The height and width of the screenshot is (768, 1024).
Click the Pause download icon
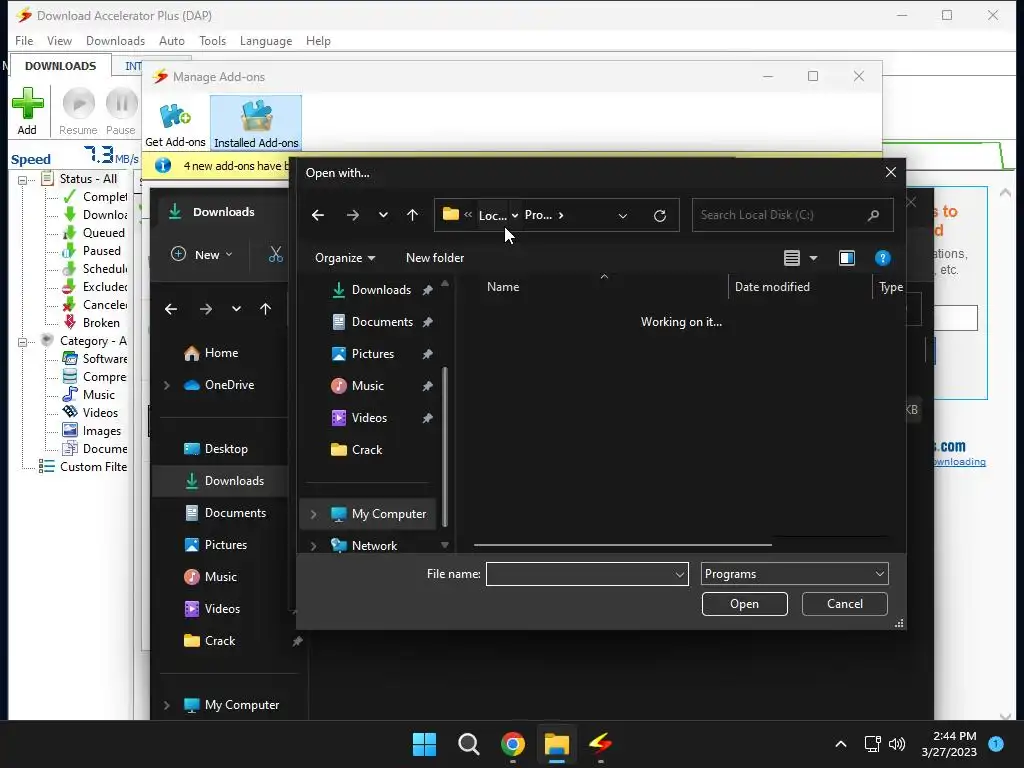[121, 103]
